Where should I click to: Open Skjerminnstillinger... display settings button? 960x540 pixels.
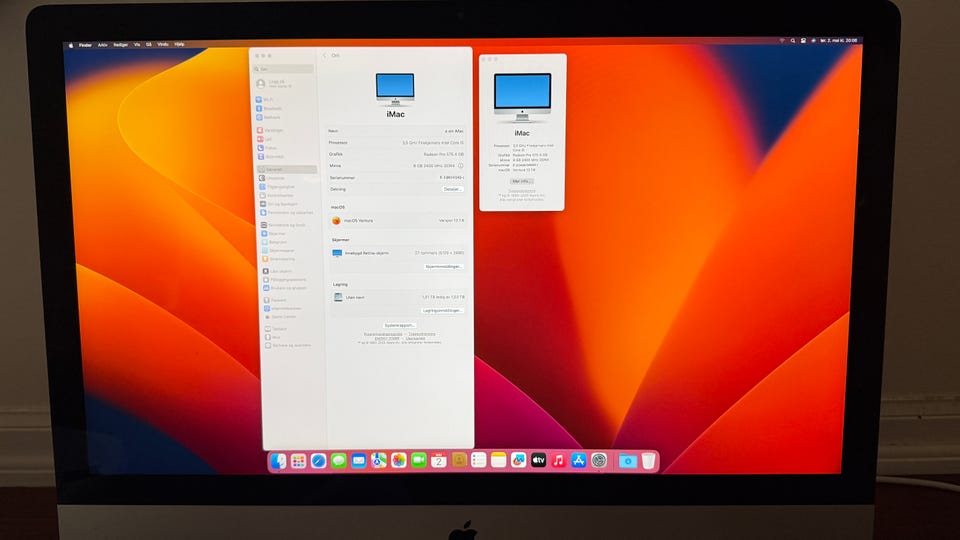click(443, 267)
